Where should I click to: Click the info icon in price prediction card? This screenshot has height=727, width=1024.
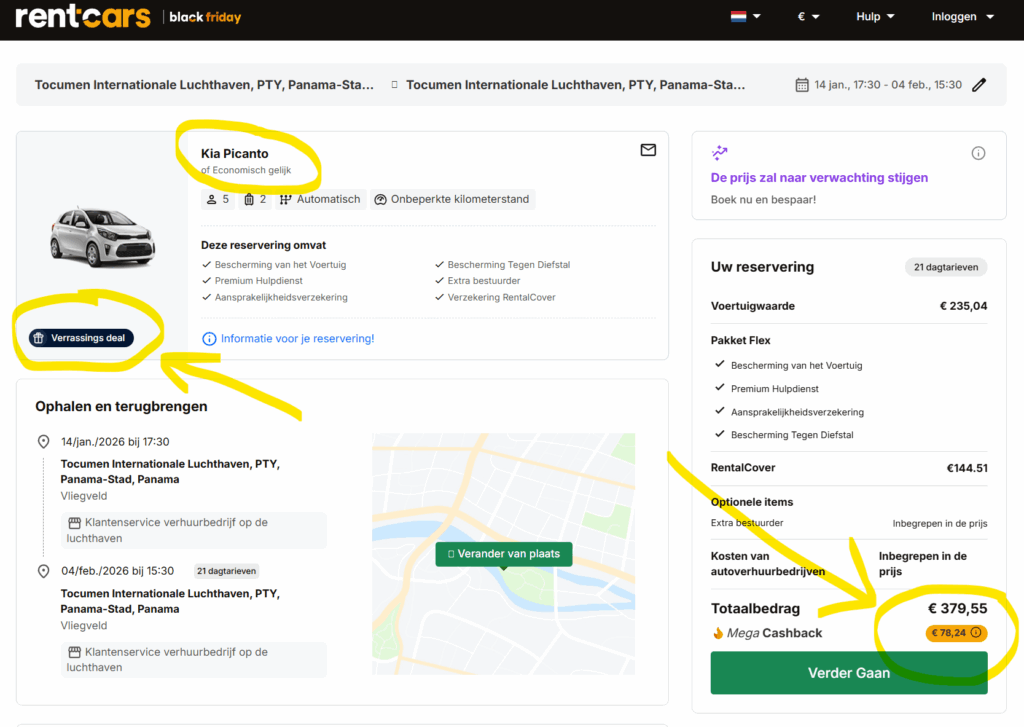pos(978,153)
